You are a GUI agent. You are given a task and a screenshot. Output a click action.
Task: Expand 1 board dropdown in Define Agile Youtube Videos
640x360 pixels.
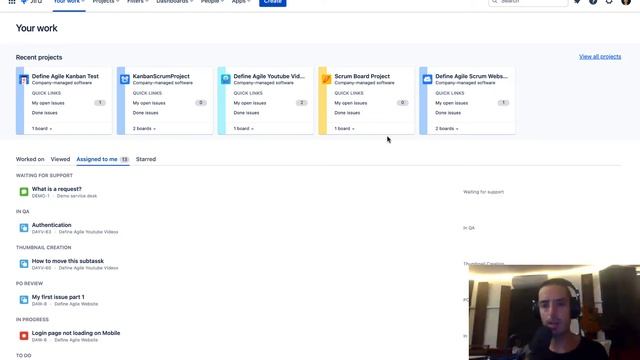pos(243,129)
